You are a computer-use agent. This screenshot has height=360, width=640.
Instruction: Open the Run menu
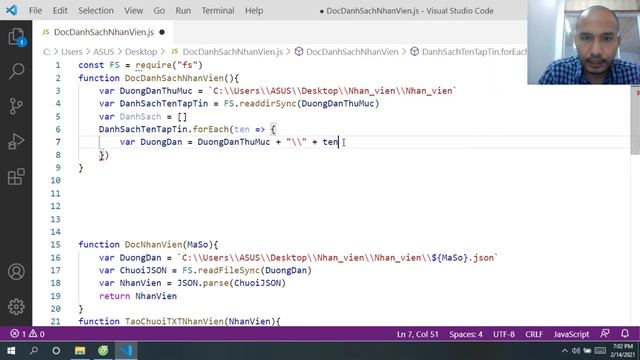click(183, 11)
